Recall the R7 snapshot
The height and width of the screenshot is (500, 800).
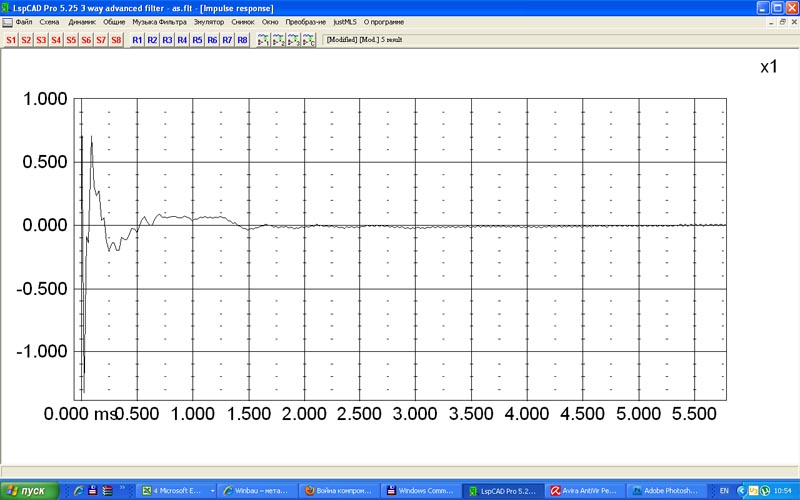pyautogui.click(x=228, y=40)
